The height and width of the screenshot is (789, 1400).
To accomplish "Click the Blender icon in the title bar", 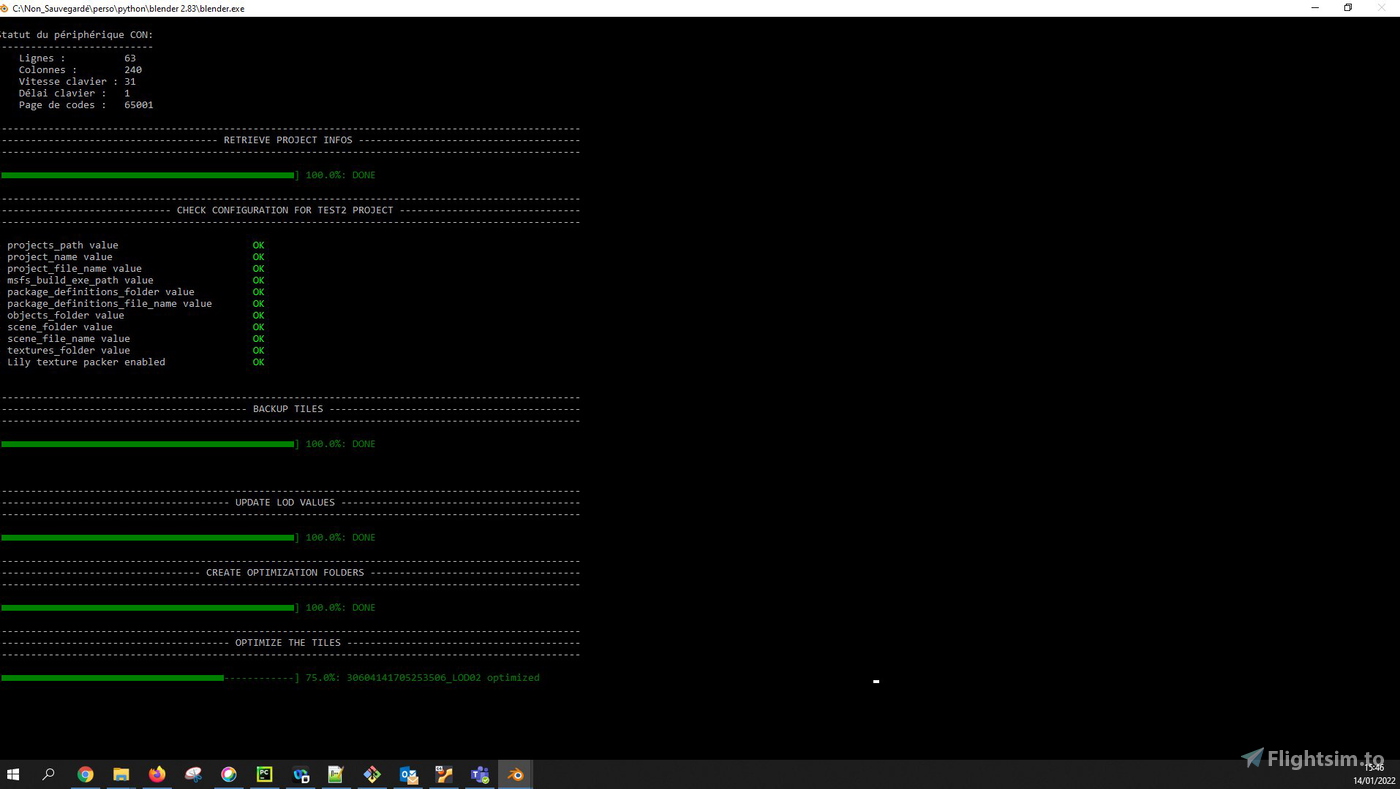I will coord(4,8).
